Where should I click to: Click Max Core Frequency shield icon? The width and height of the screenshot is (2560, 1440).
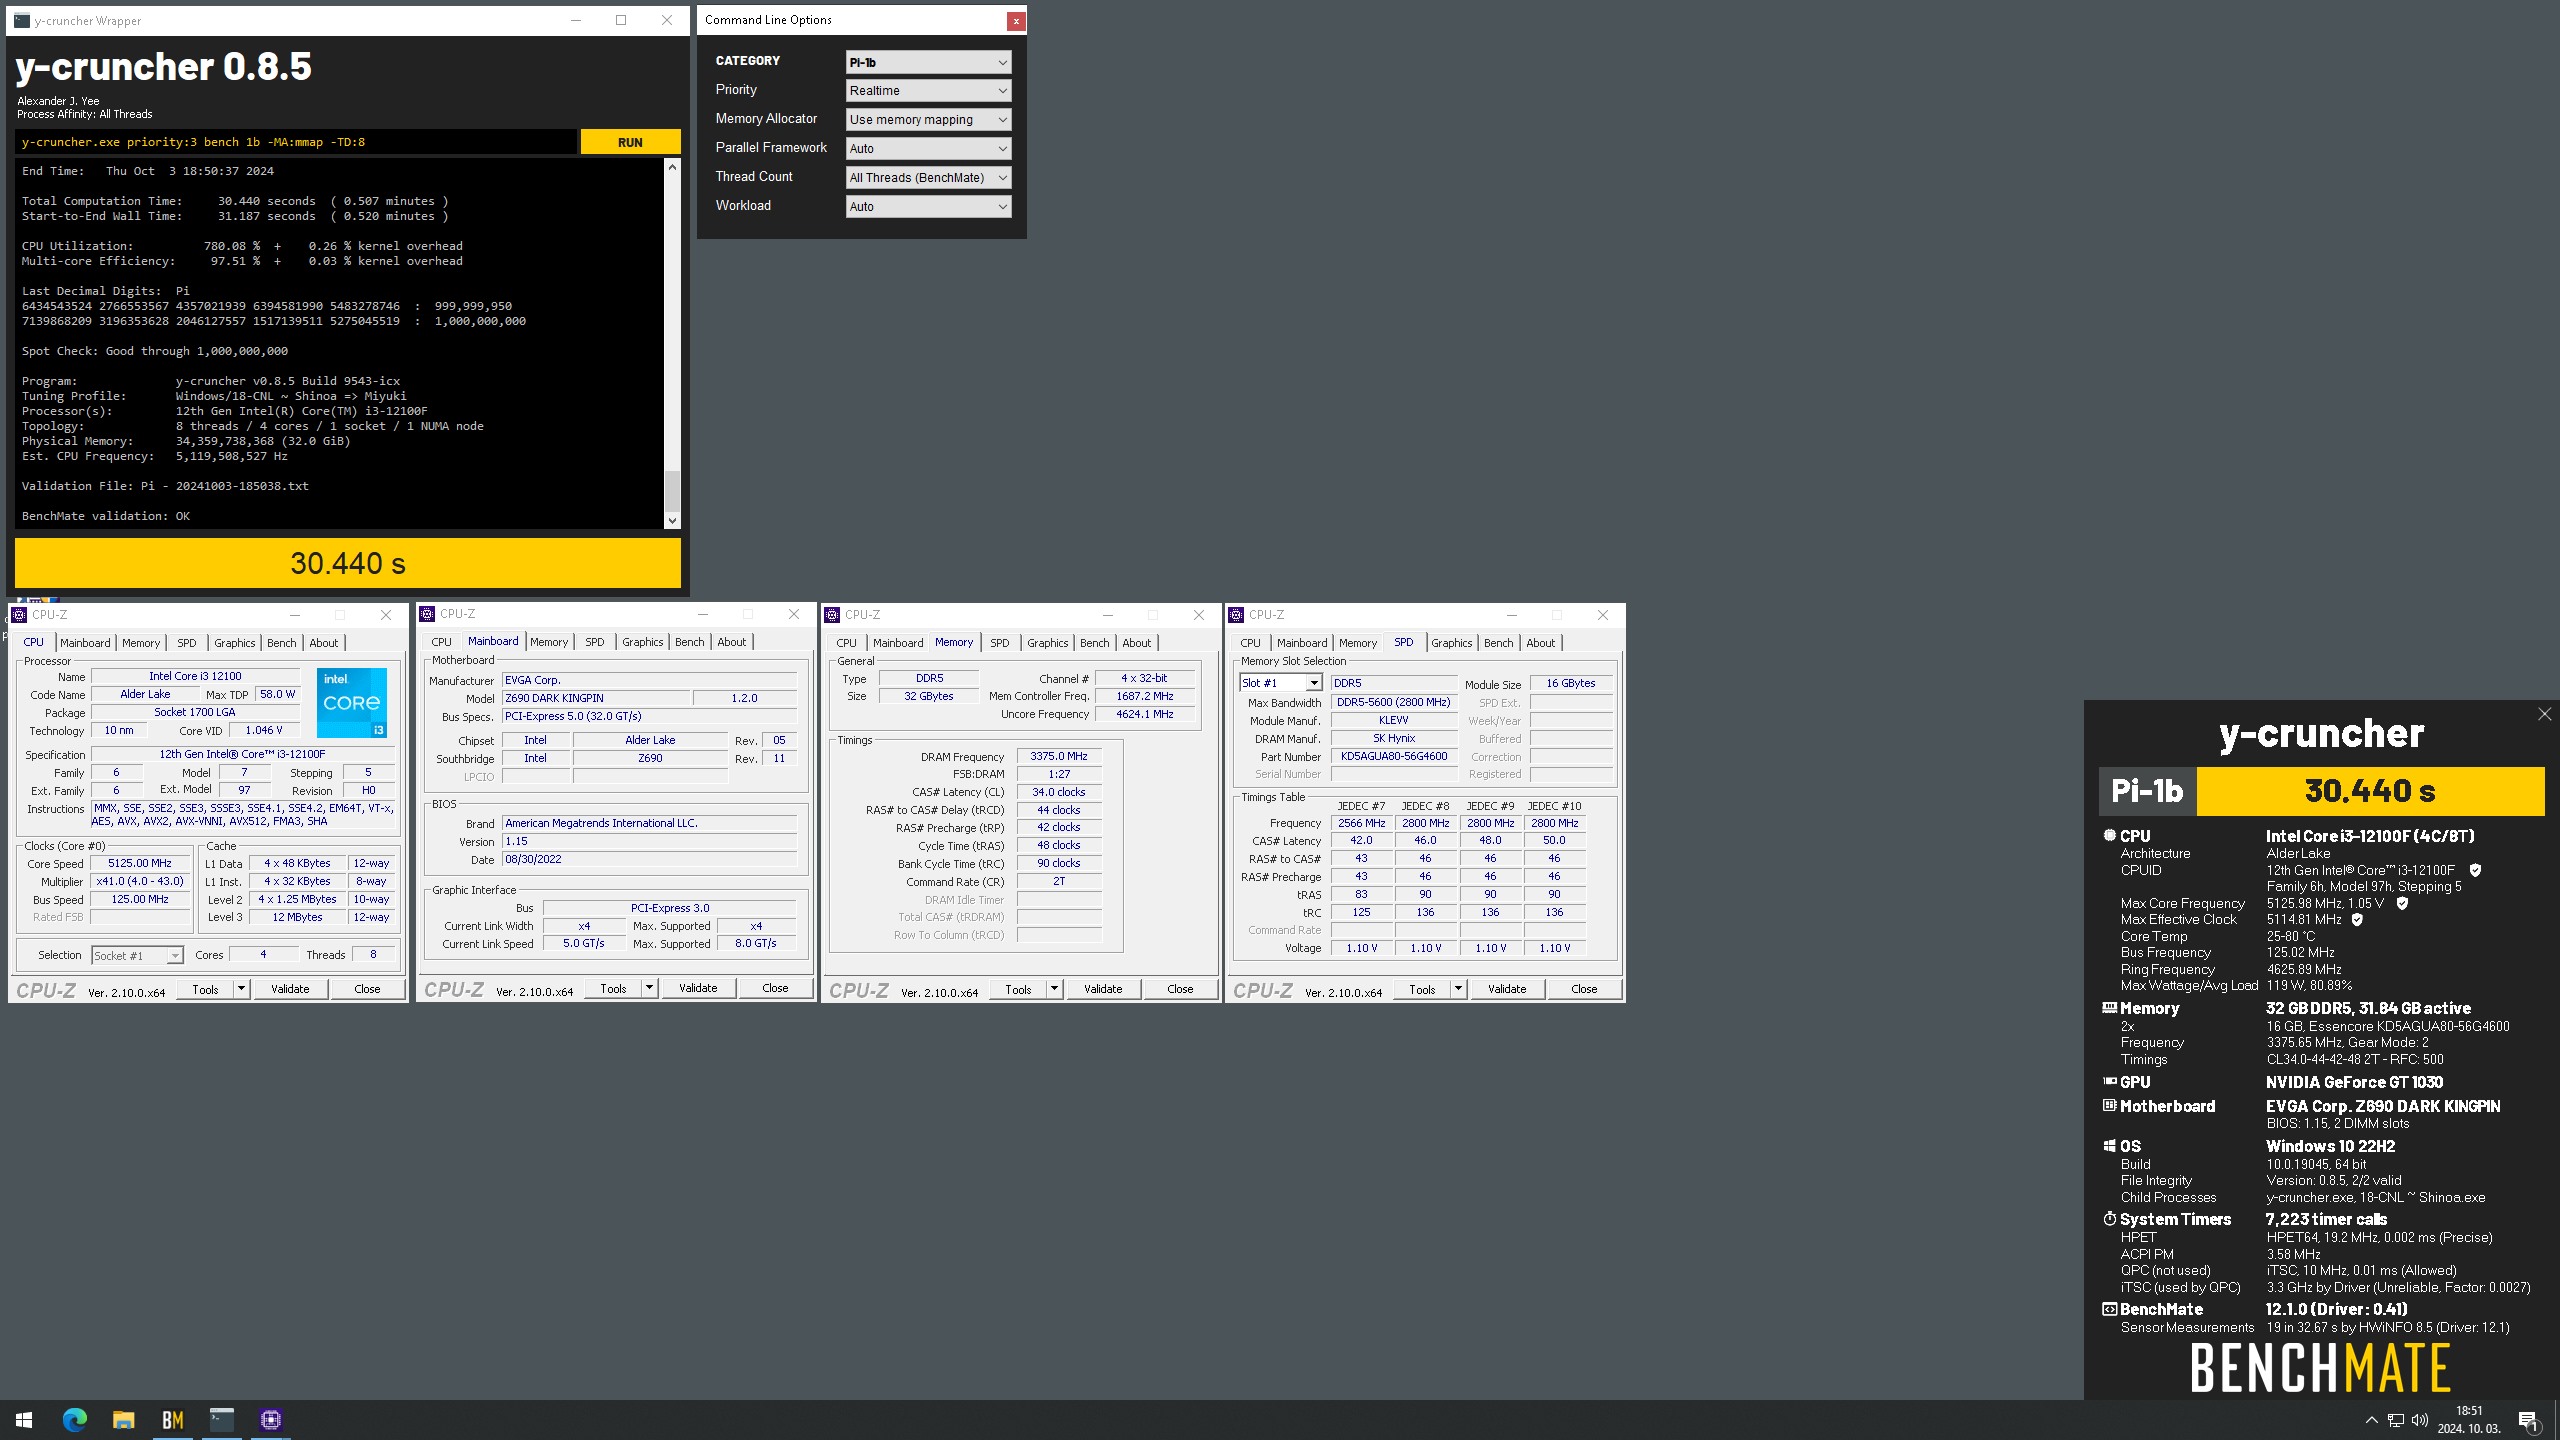(2402, 903)
